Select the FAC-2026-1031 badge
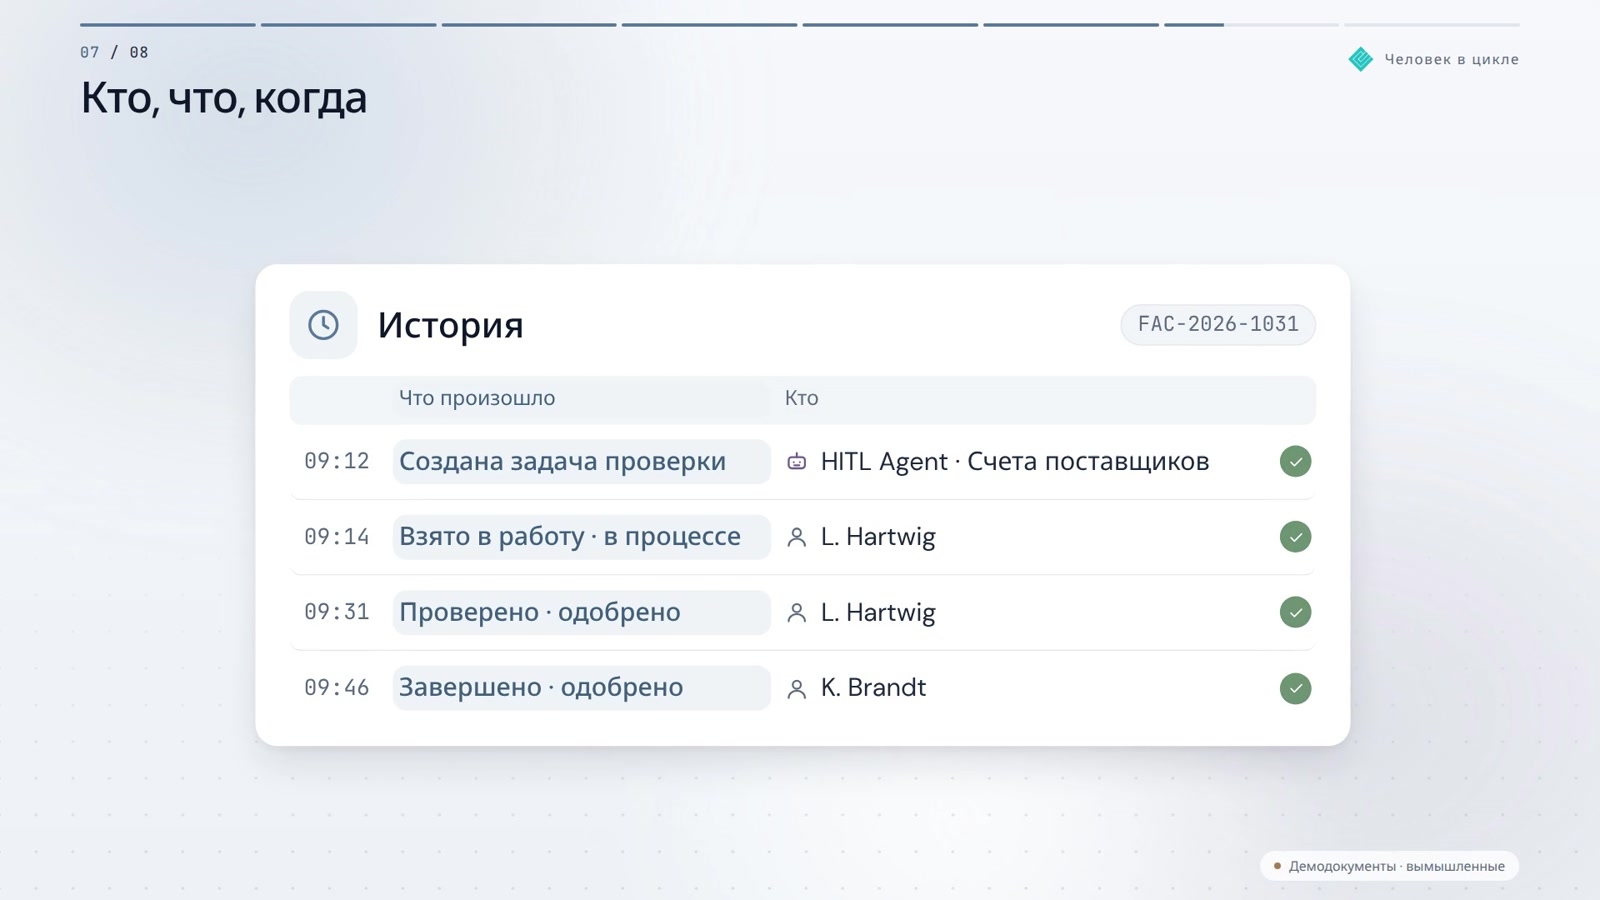The height and width of the screenshot is (900, 1600). point(1218,324)
